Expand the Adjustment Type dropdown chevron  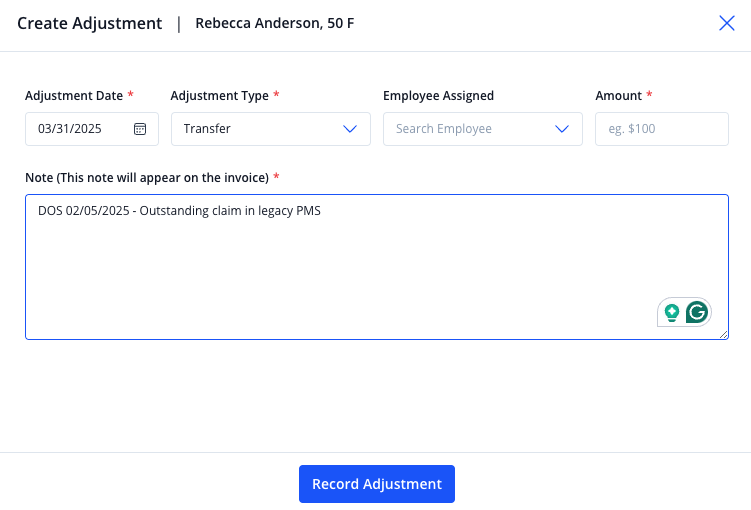tap(350, 129)
